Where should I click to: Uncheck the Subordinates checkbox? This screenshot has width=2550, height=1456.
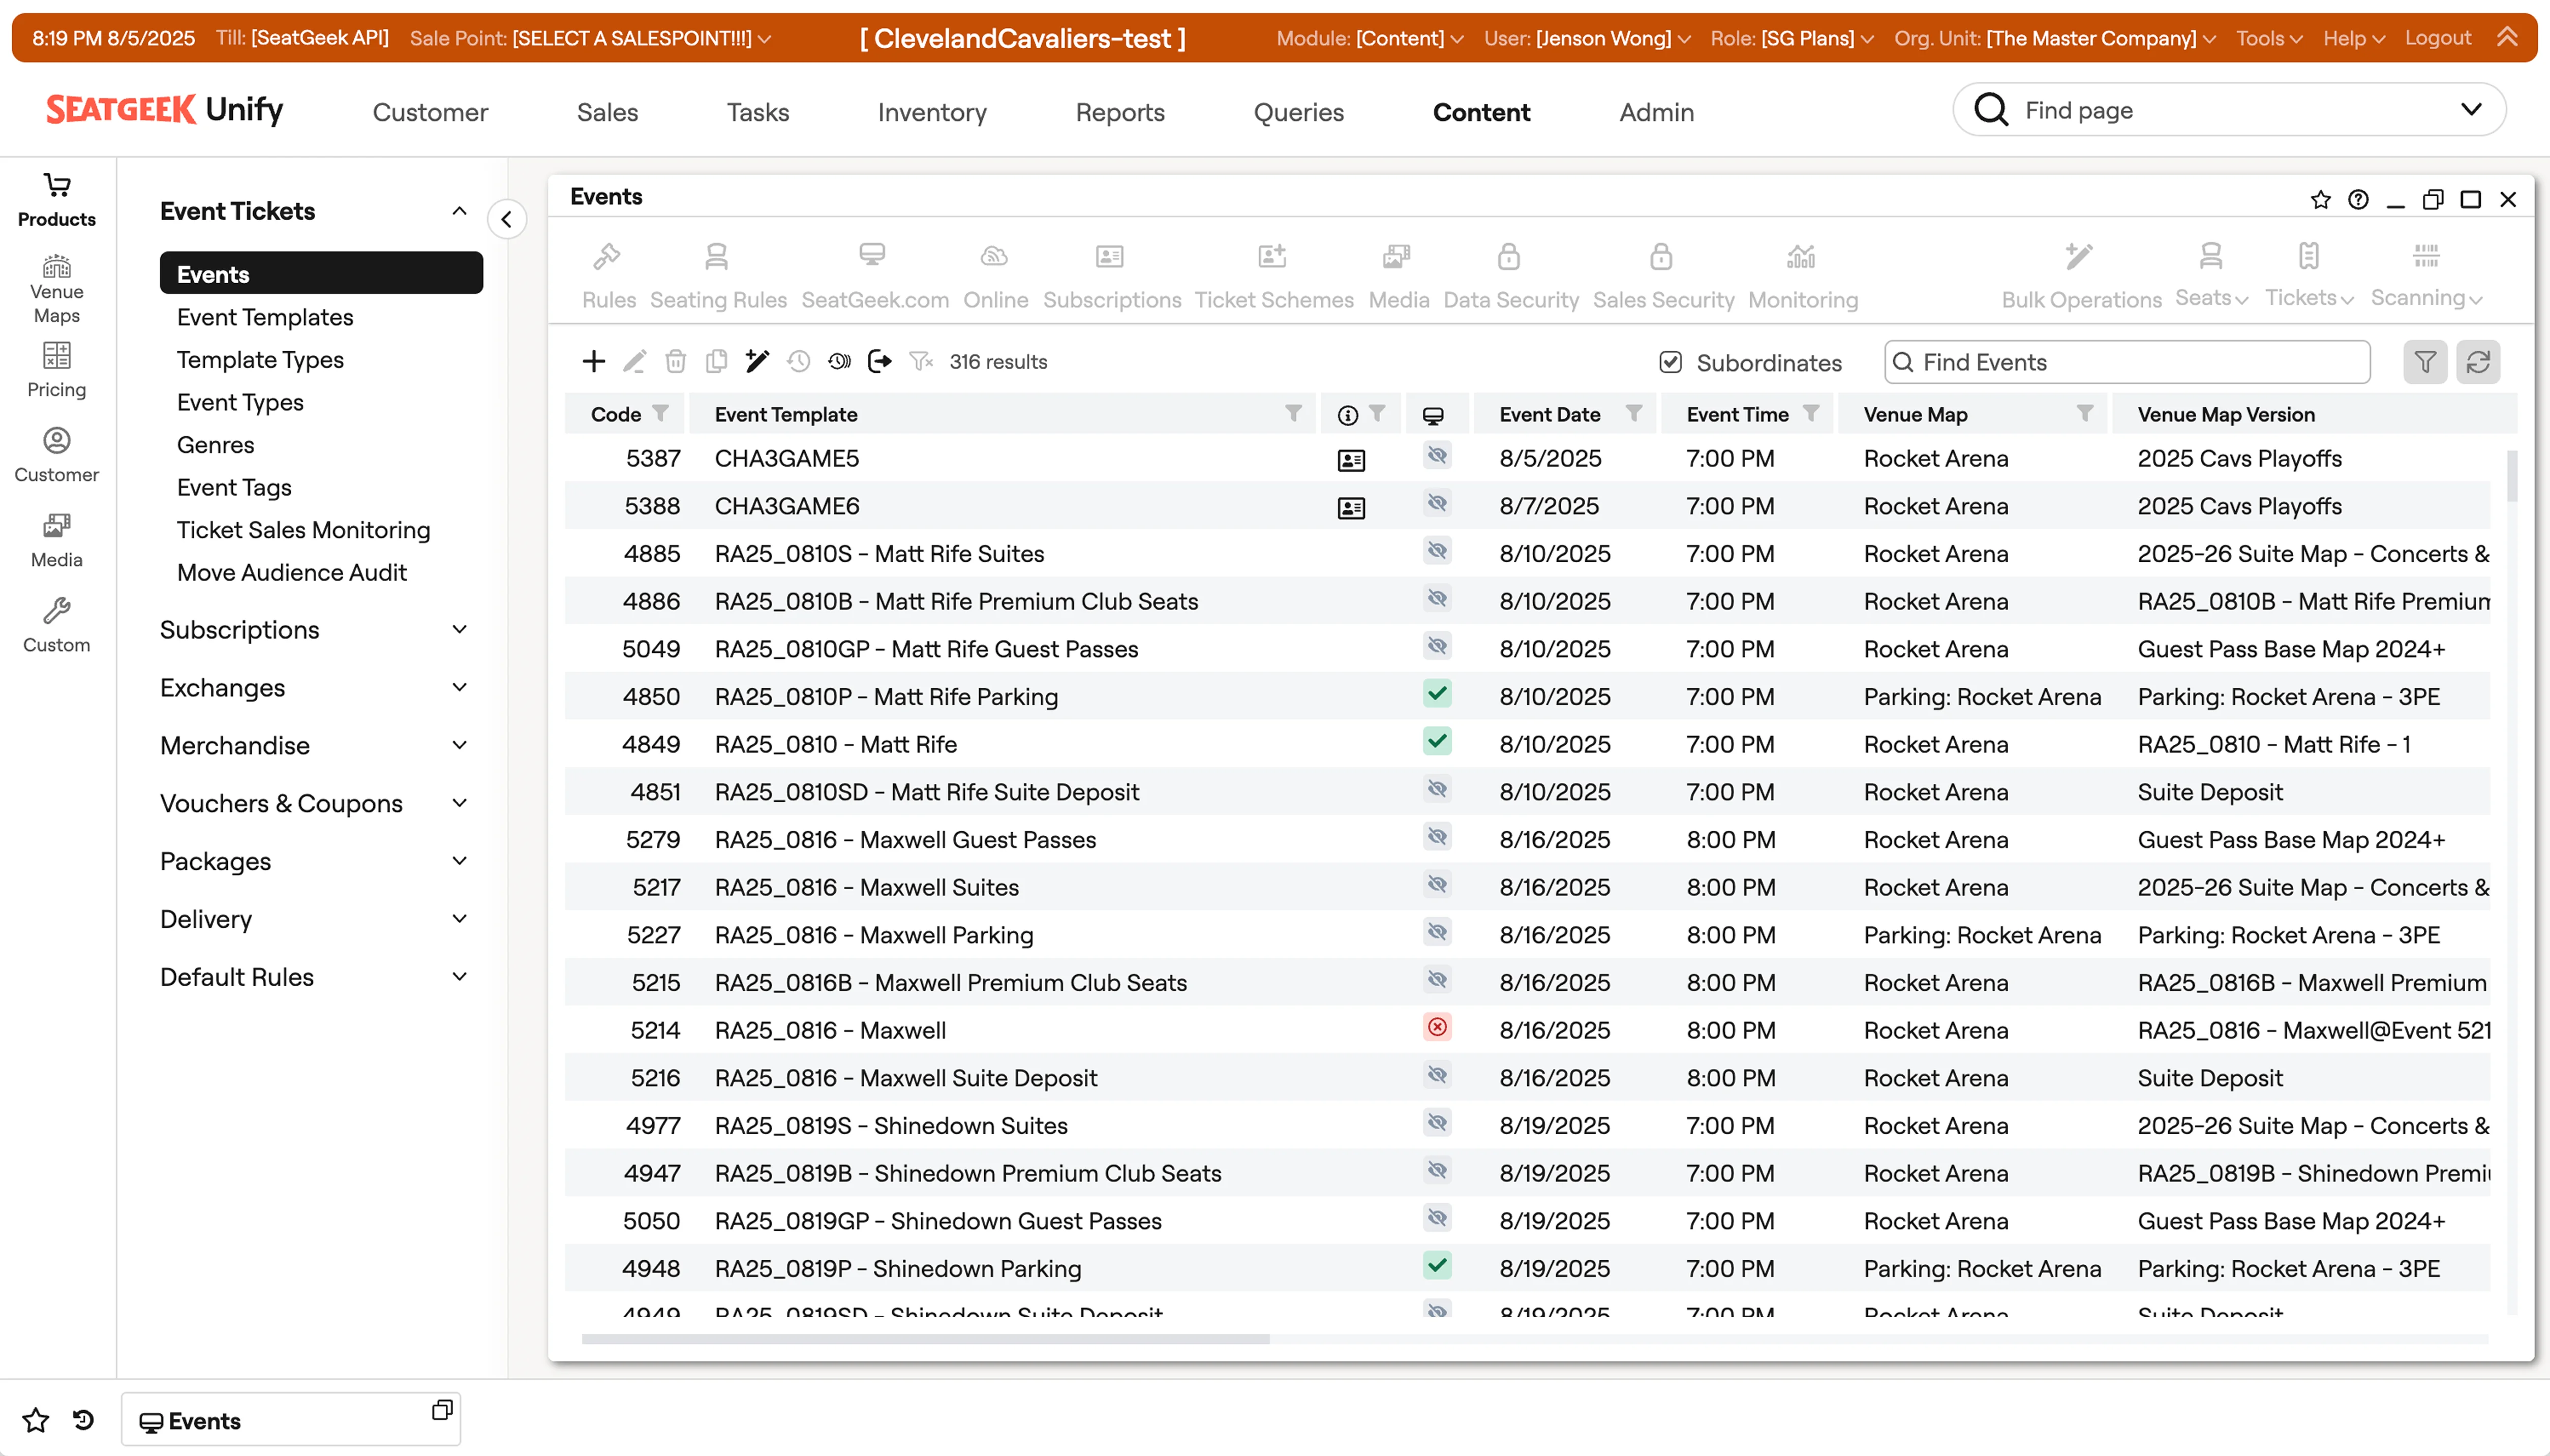coord(1670,362)
